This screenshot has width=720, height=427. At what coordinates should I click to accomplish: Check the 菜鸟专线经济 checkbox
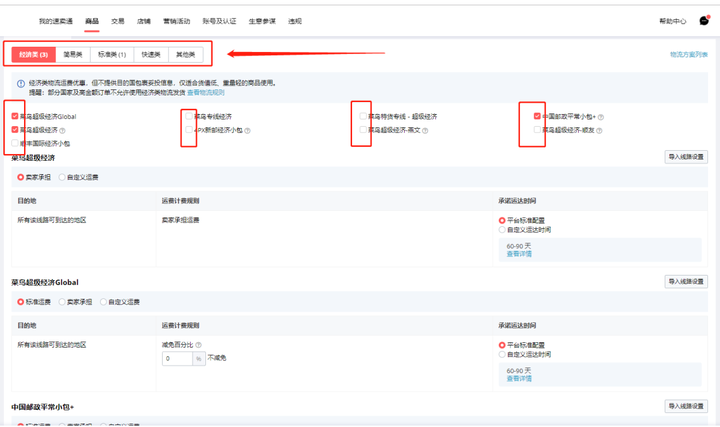point(189,116)
